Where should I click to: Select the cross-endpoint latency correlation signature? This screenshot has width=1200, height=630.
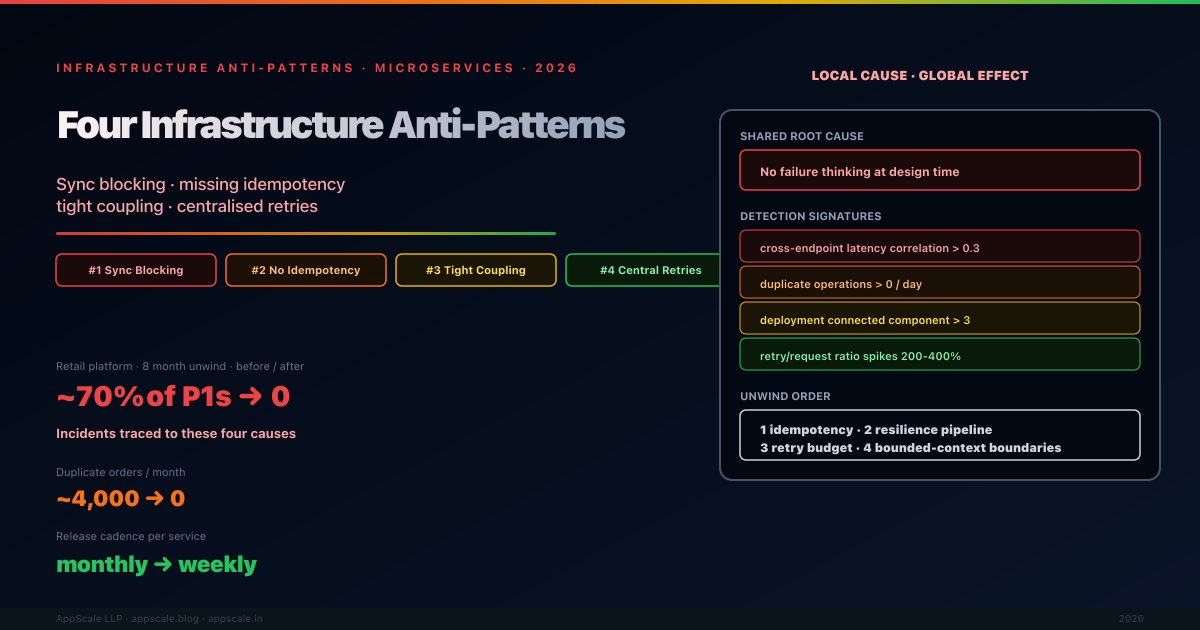tap(939, 247)
